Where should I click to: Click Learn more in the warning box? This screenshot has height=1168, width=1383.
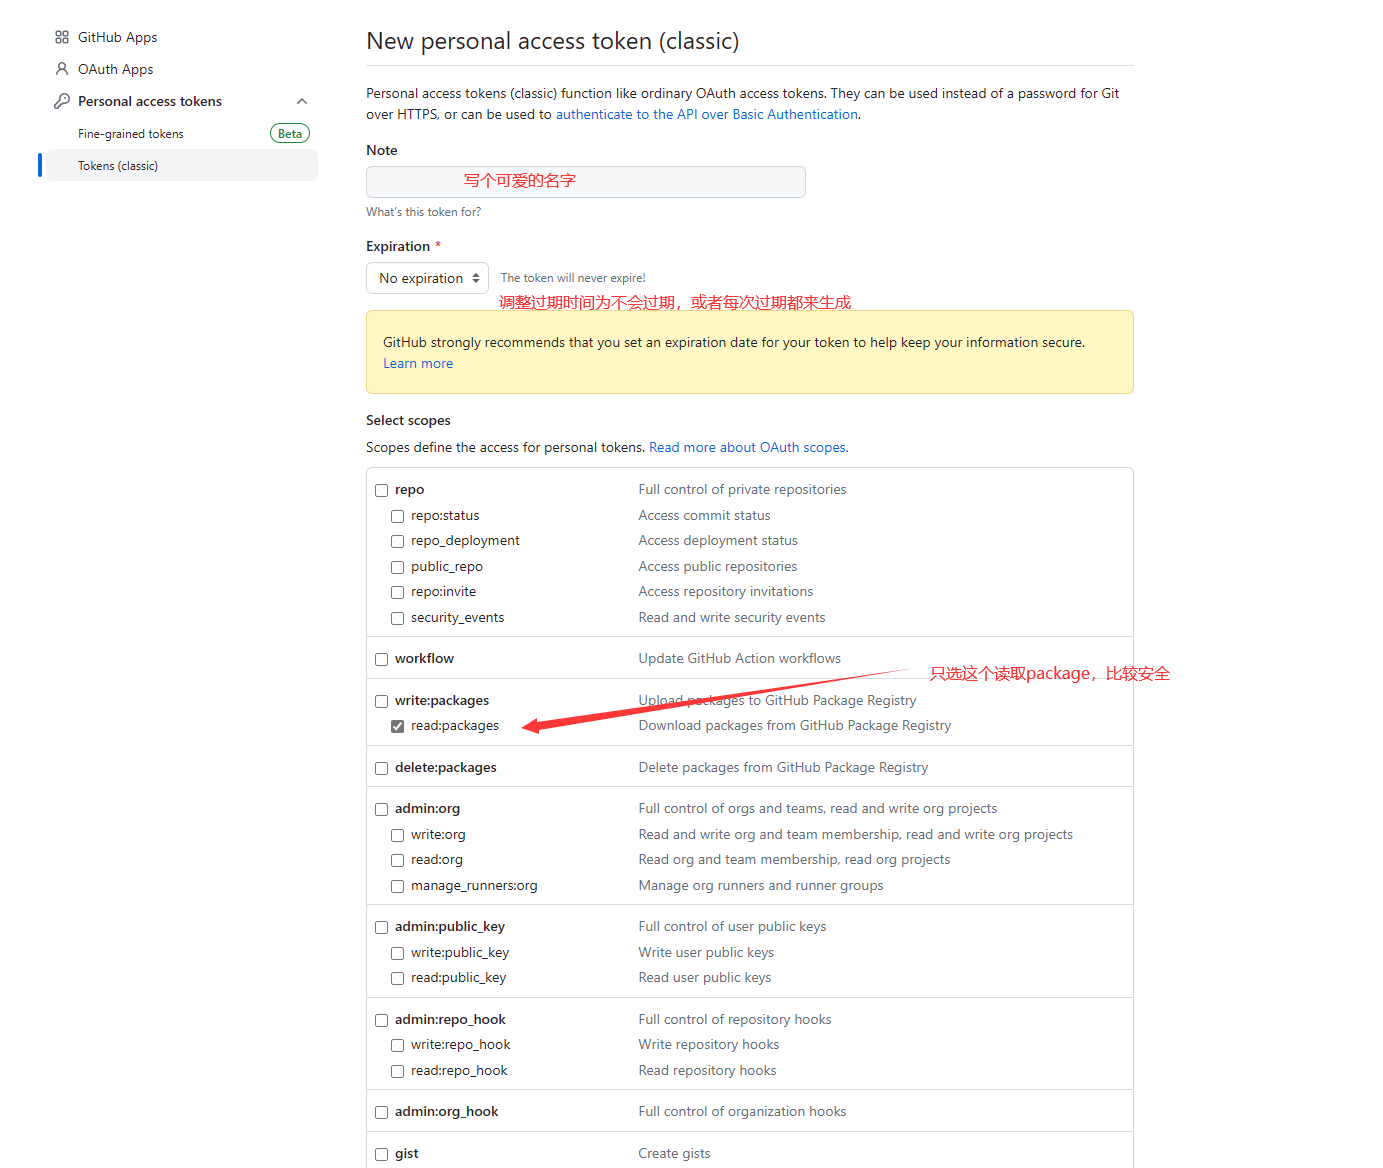pos(418,363)
